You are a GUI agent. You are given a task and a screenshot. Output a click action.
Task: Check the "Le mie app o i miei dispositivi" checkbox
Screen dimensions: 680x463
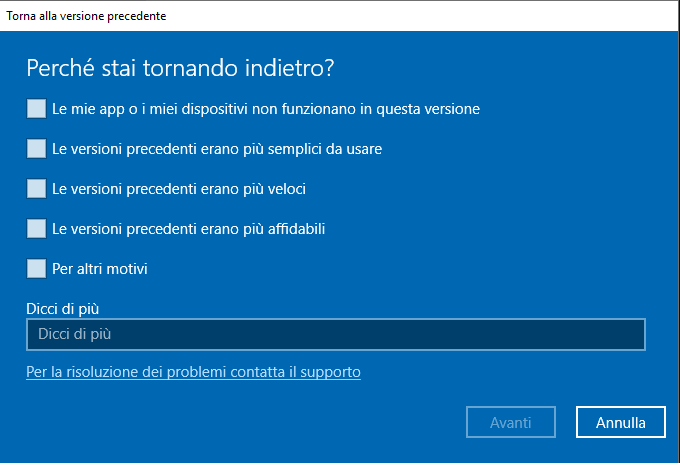pos(36,108)
